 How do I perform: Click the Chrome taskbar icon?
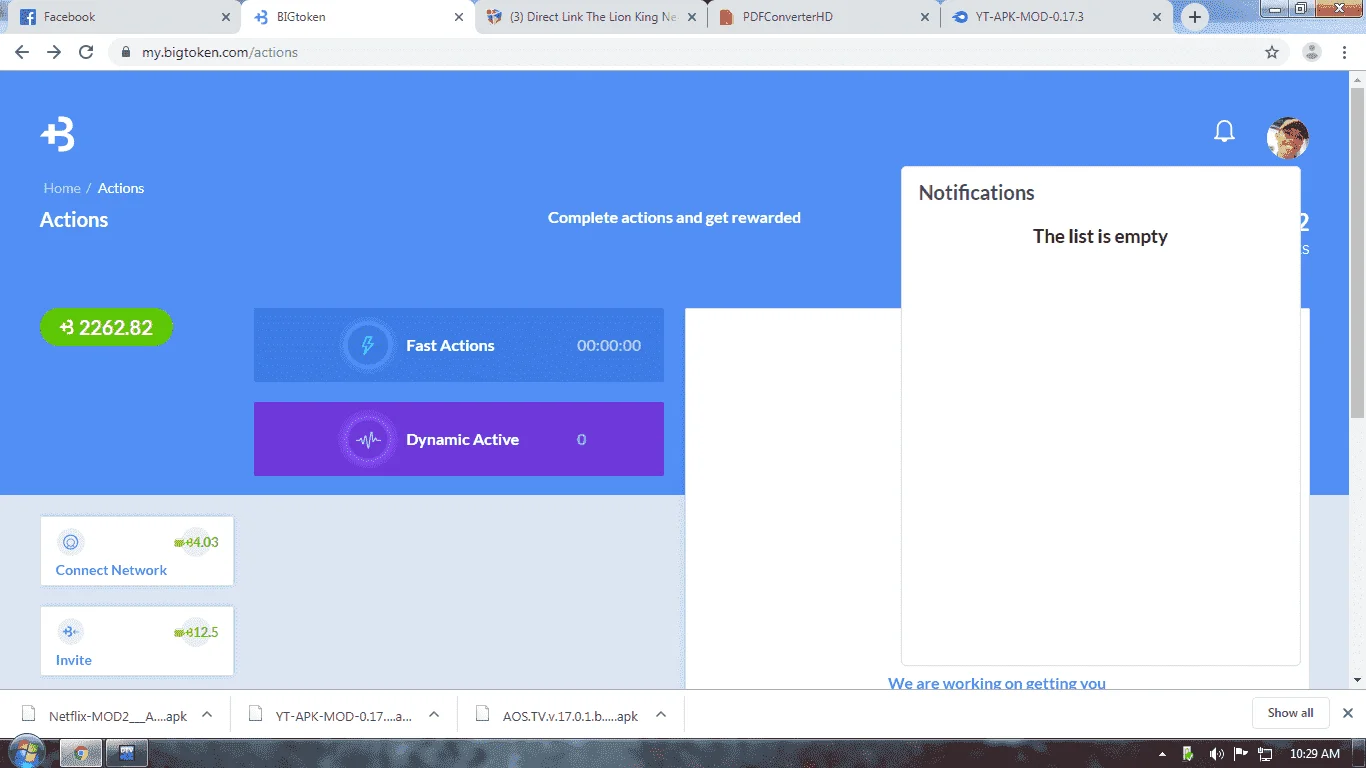81,753
